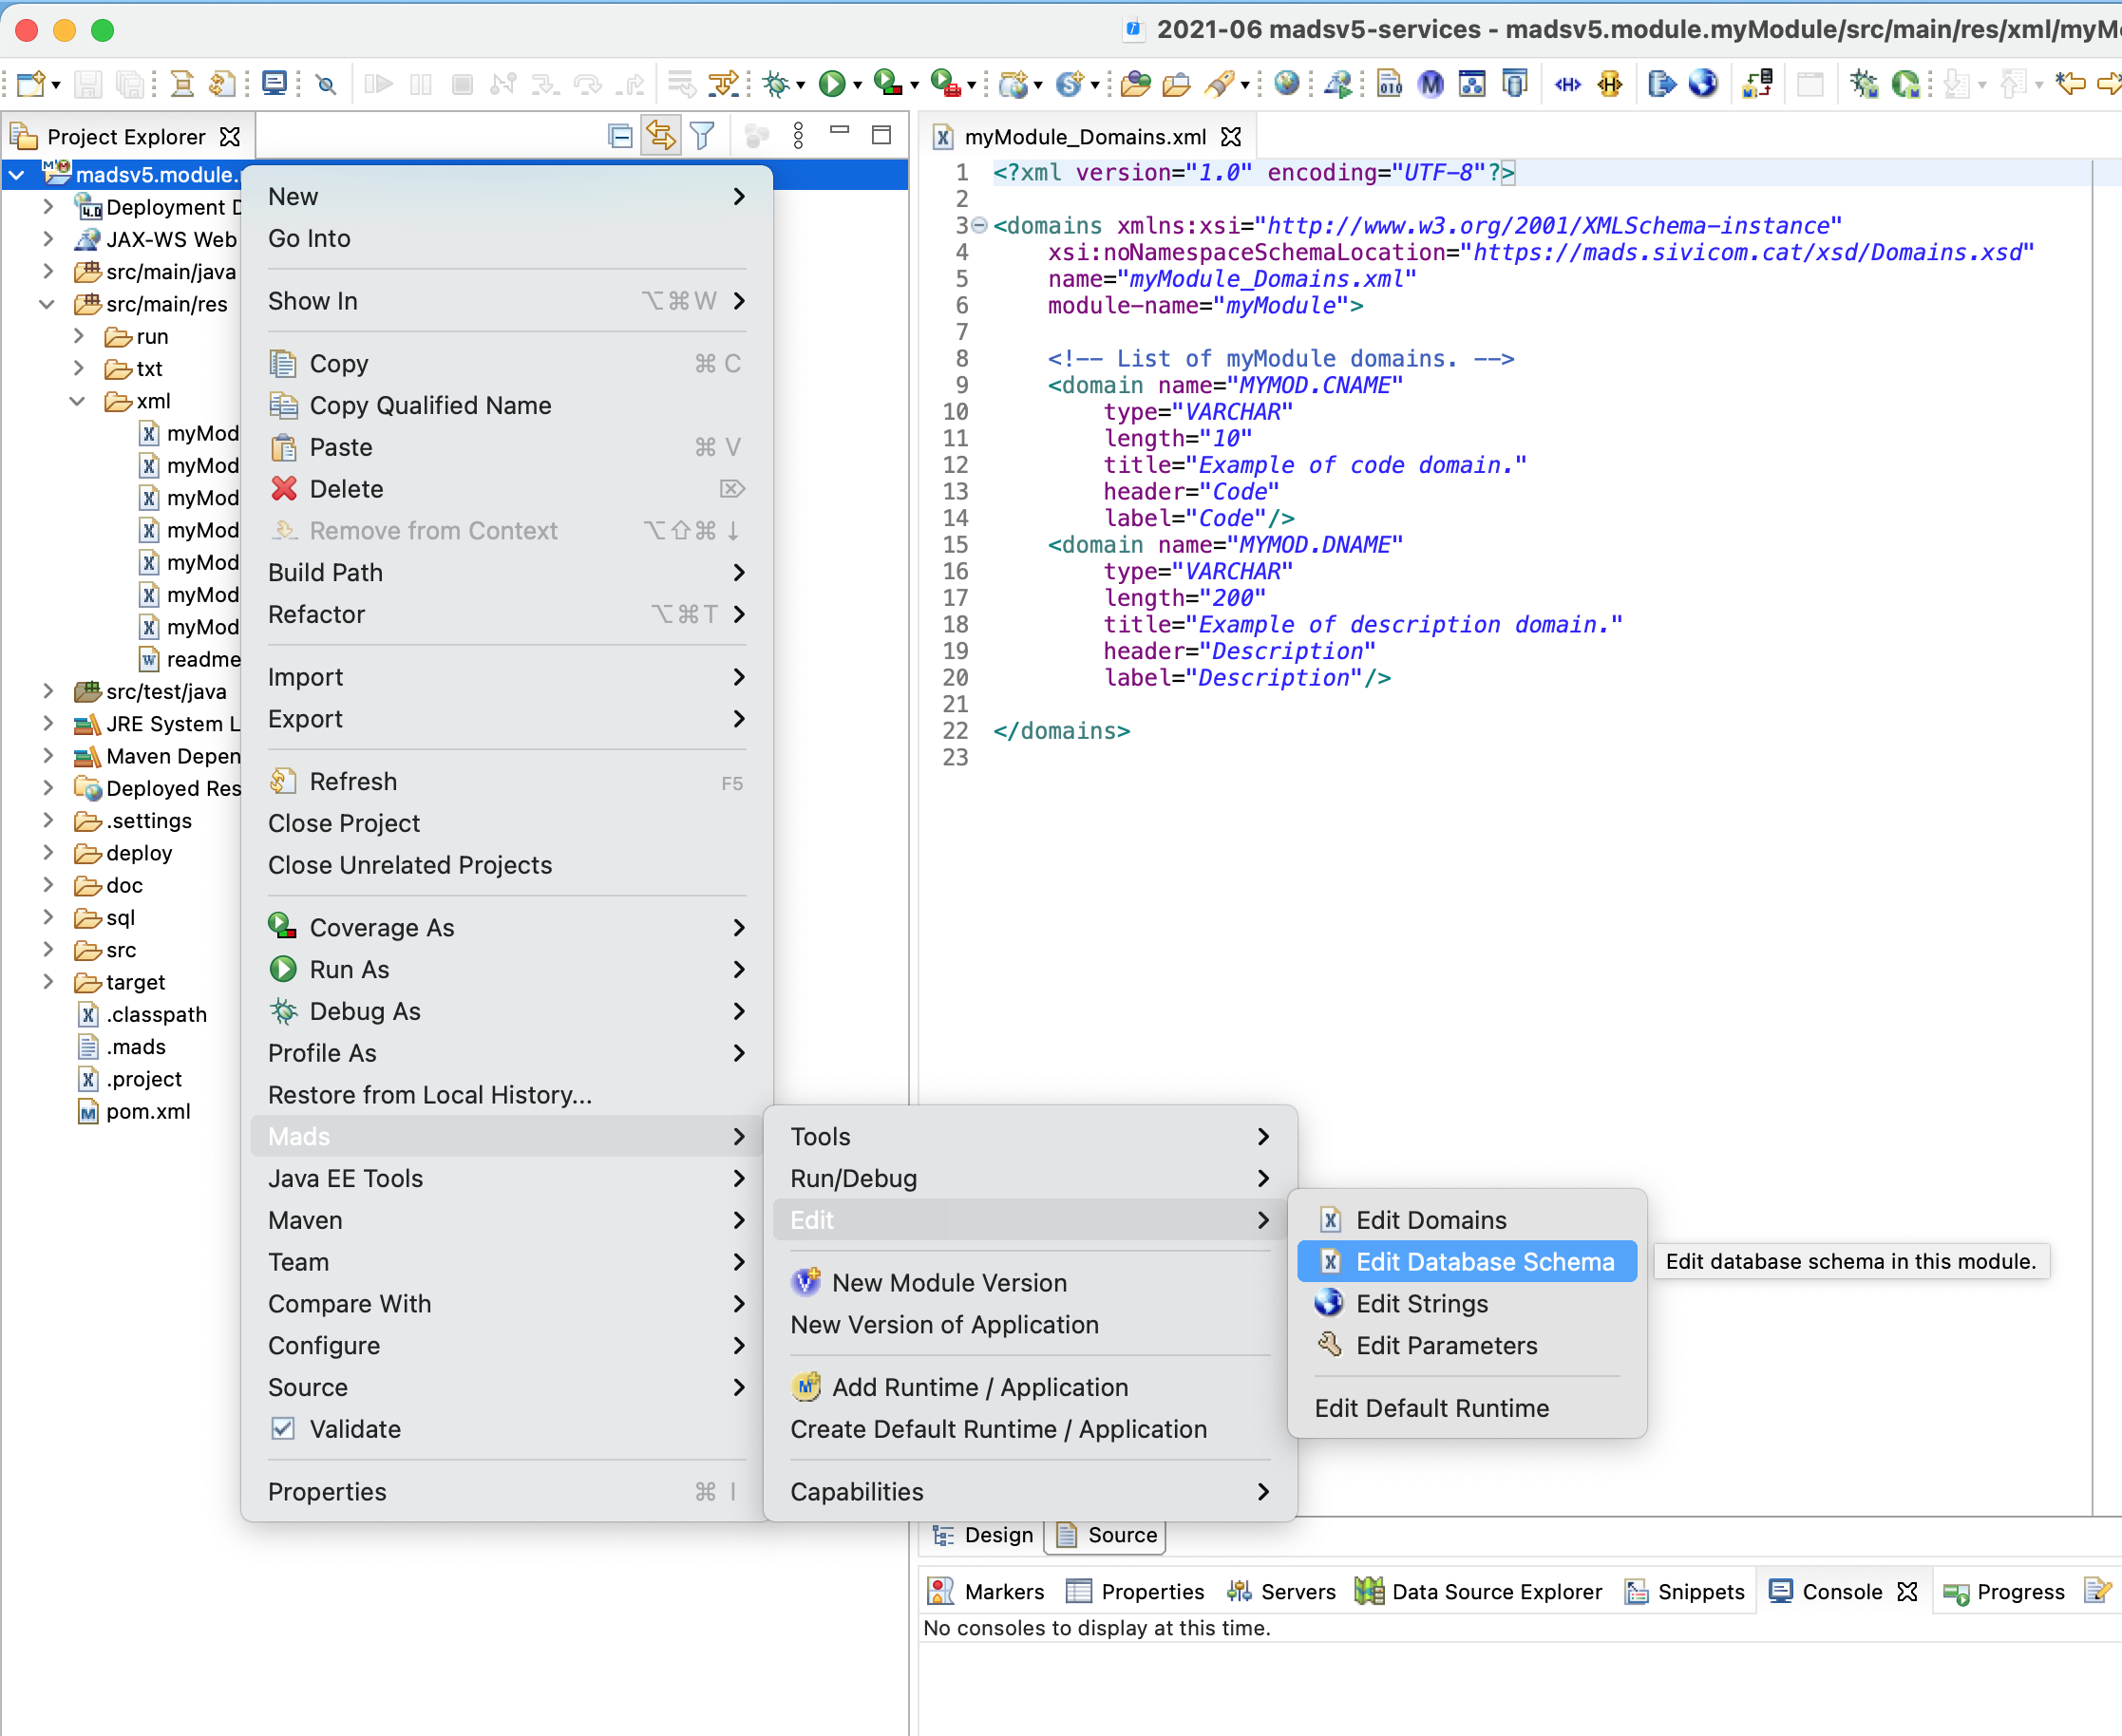Open search using the flashlight toolbar icon

coord(325,84)
